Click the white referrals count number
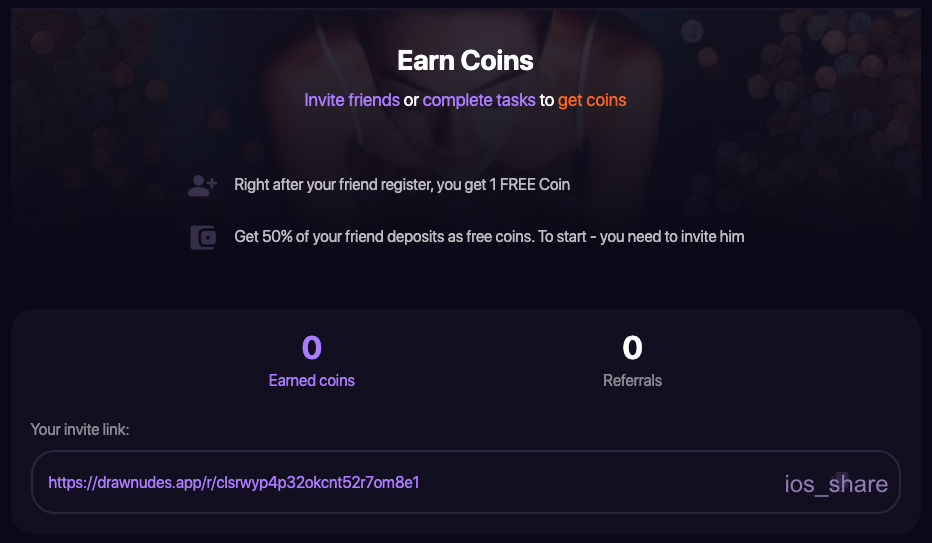The height and width of the screenshot is (543, 932). tap(632, 348)
